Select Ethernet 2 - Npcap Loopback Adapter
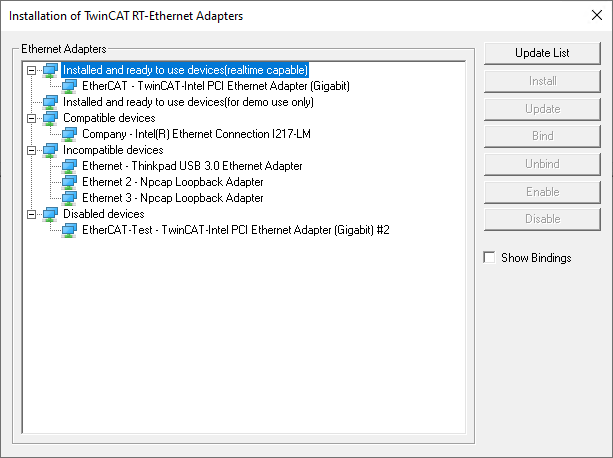The height and width of the screenshot is (458, 613). 172,182
